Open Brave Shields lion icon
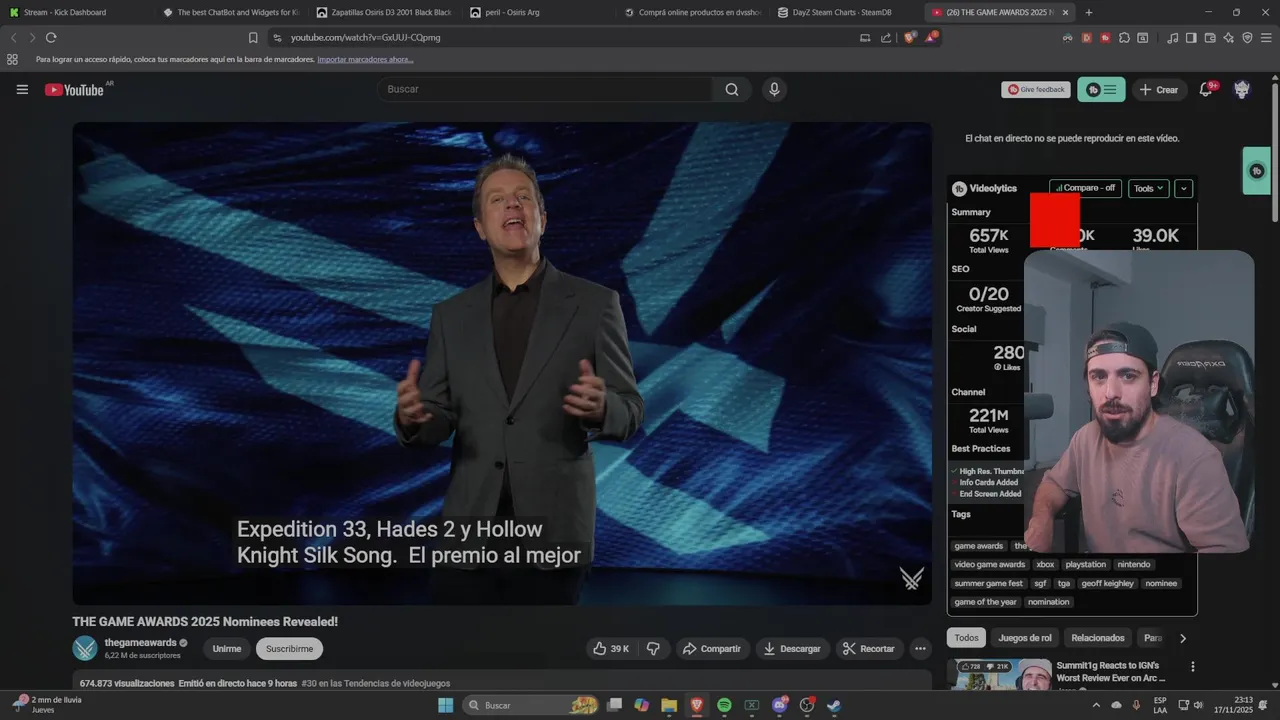 (x=909, y=37)
